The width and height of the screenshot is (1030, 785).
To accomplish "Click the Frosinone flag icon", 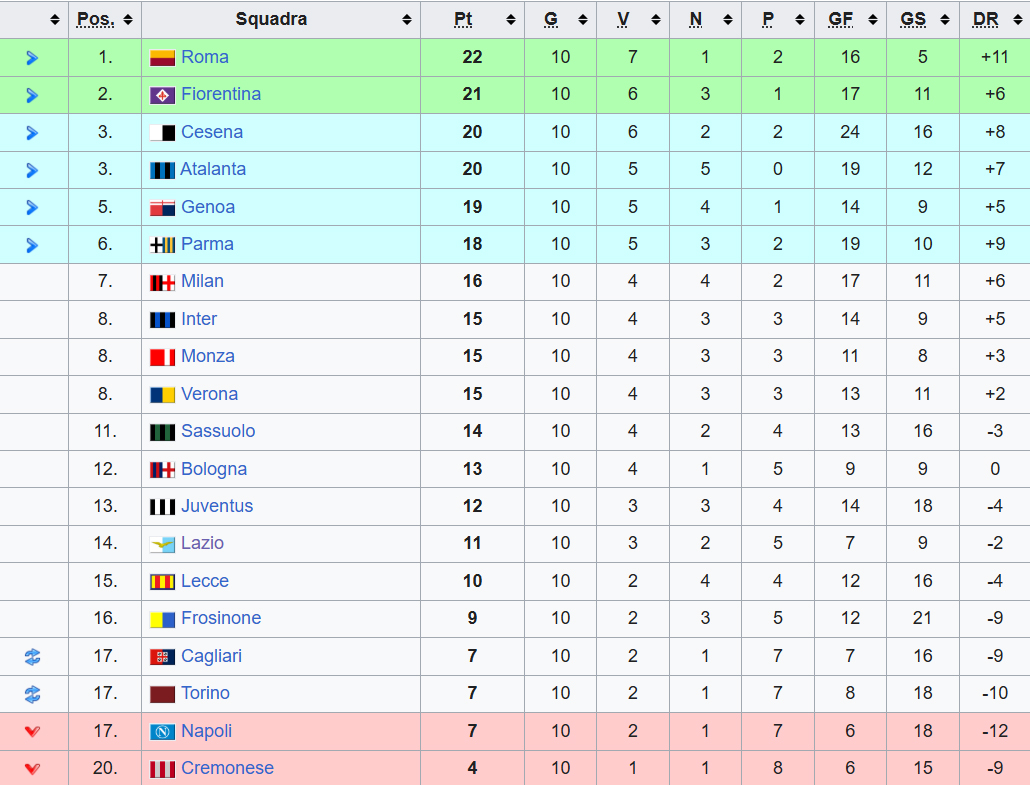I will (x=162, y=619).
